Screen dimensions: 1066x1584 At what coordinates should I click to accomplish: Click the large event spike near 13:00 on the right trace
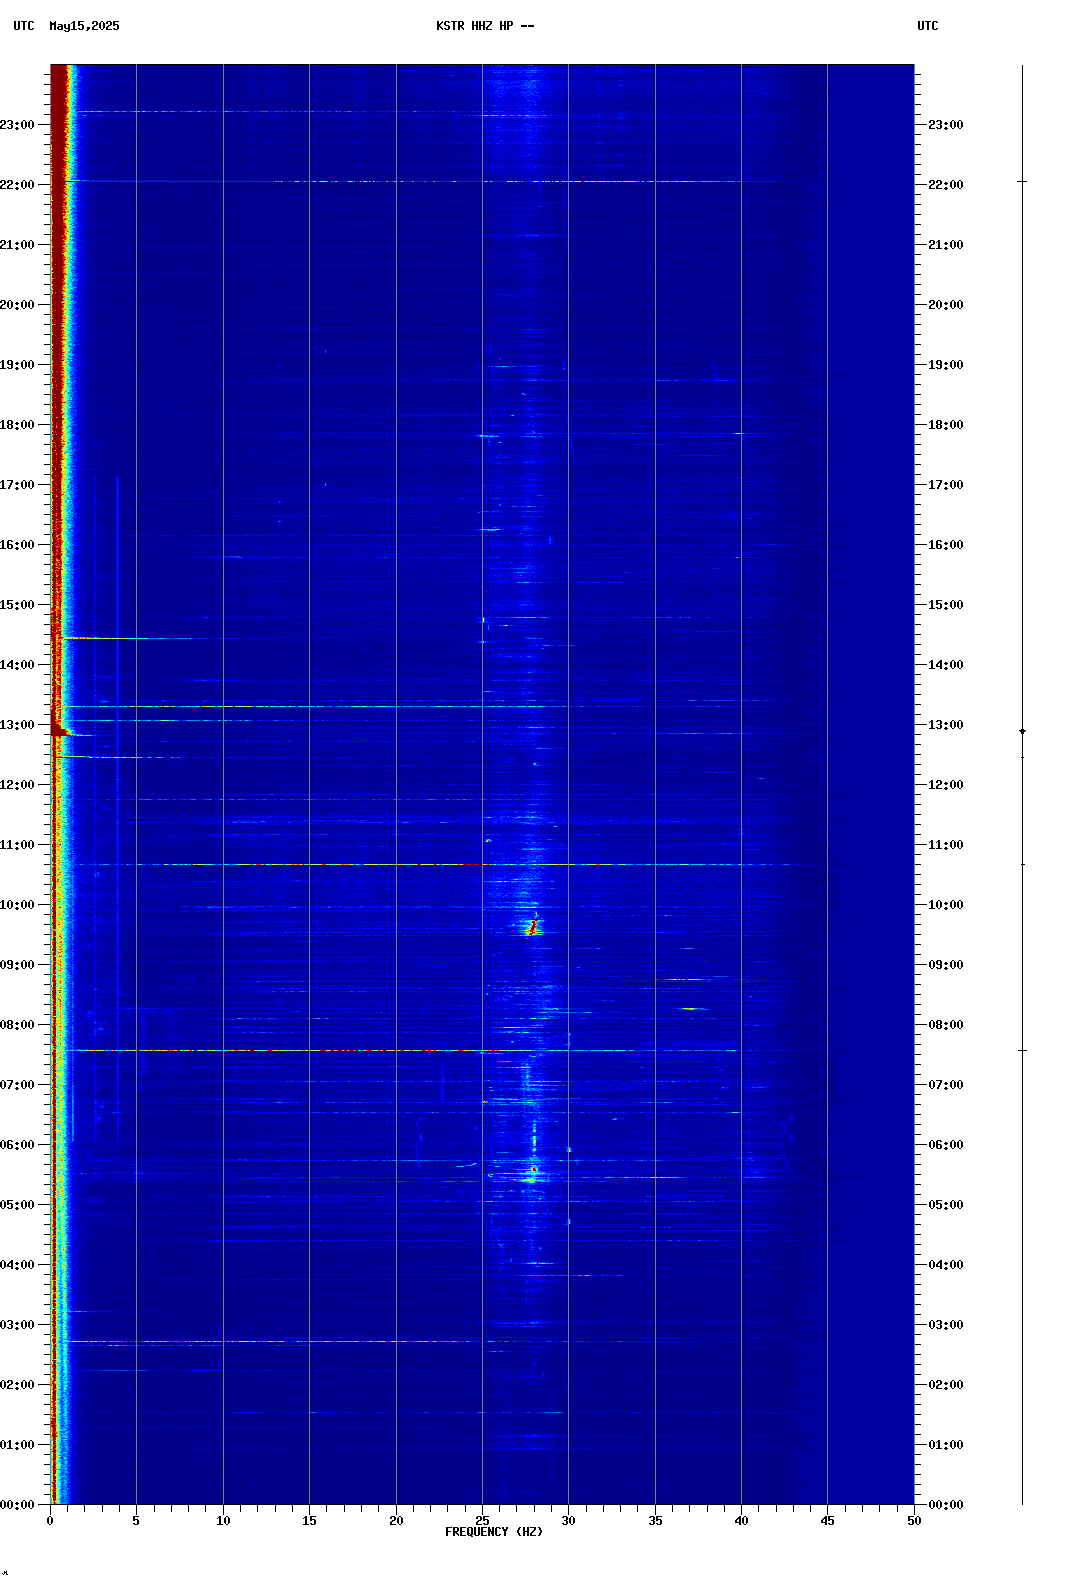1022,732
